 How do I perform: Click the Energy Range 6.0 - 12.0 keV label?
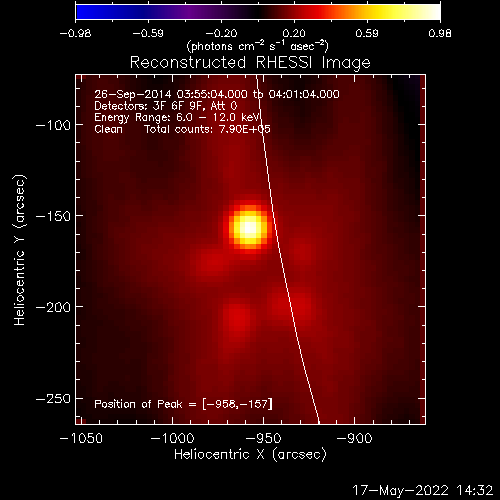pyautogui.click(x=177, y=118)
